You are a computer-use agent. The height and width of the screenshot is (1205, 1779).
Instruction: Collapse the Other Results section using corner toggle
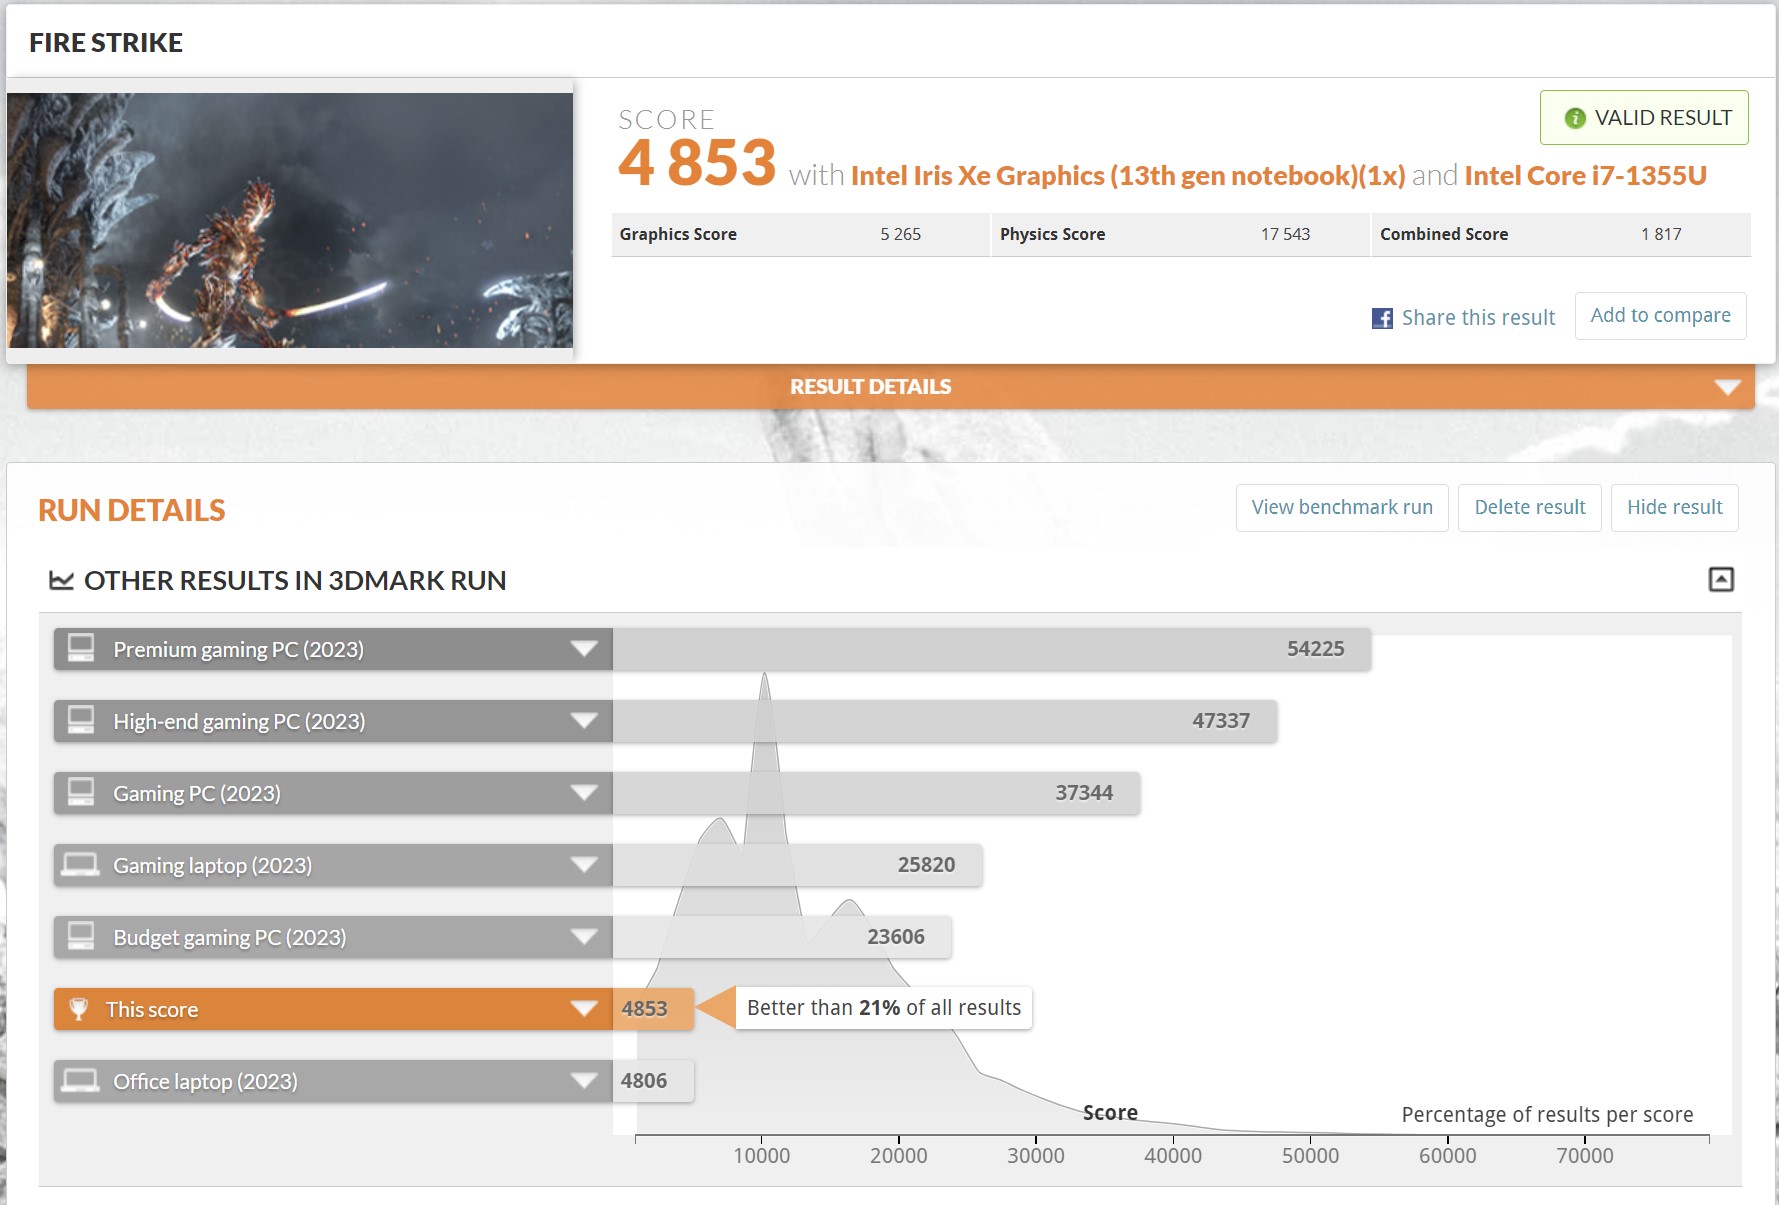(x=1720, y=580)
